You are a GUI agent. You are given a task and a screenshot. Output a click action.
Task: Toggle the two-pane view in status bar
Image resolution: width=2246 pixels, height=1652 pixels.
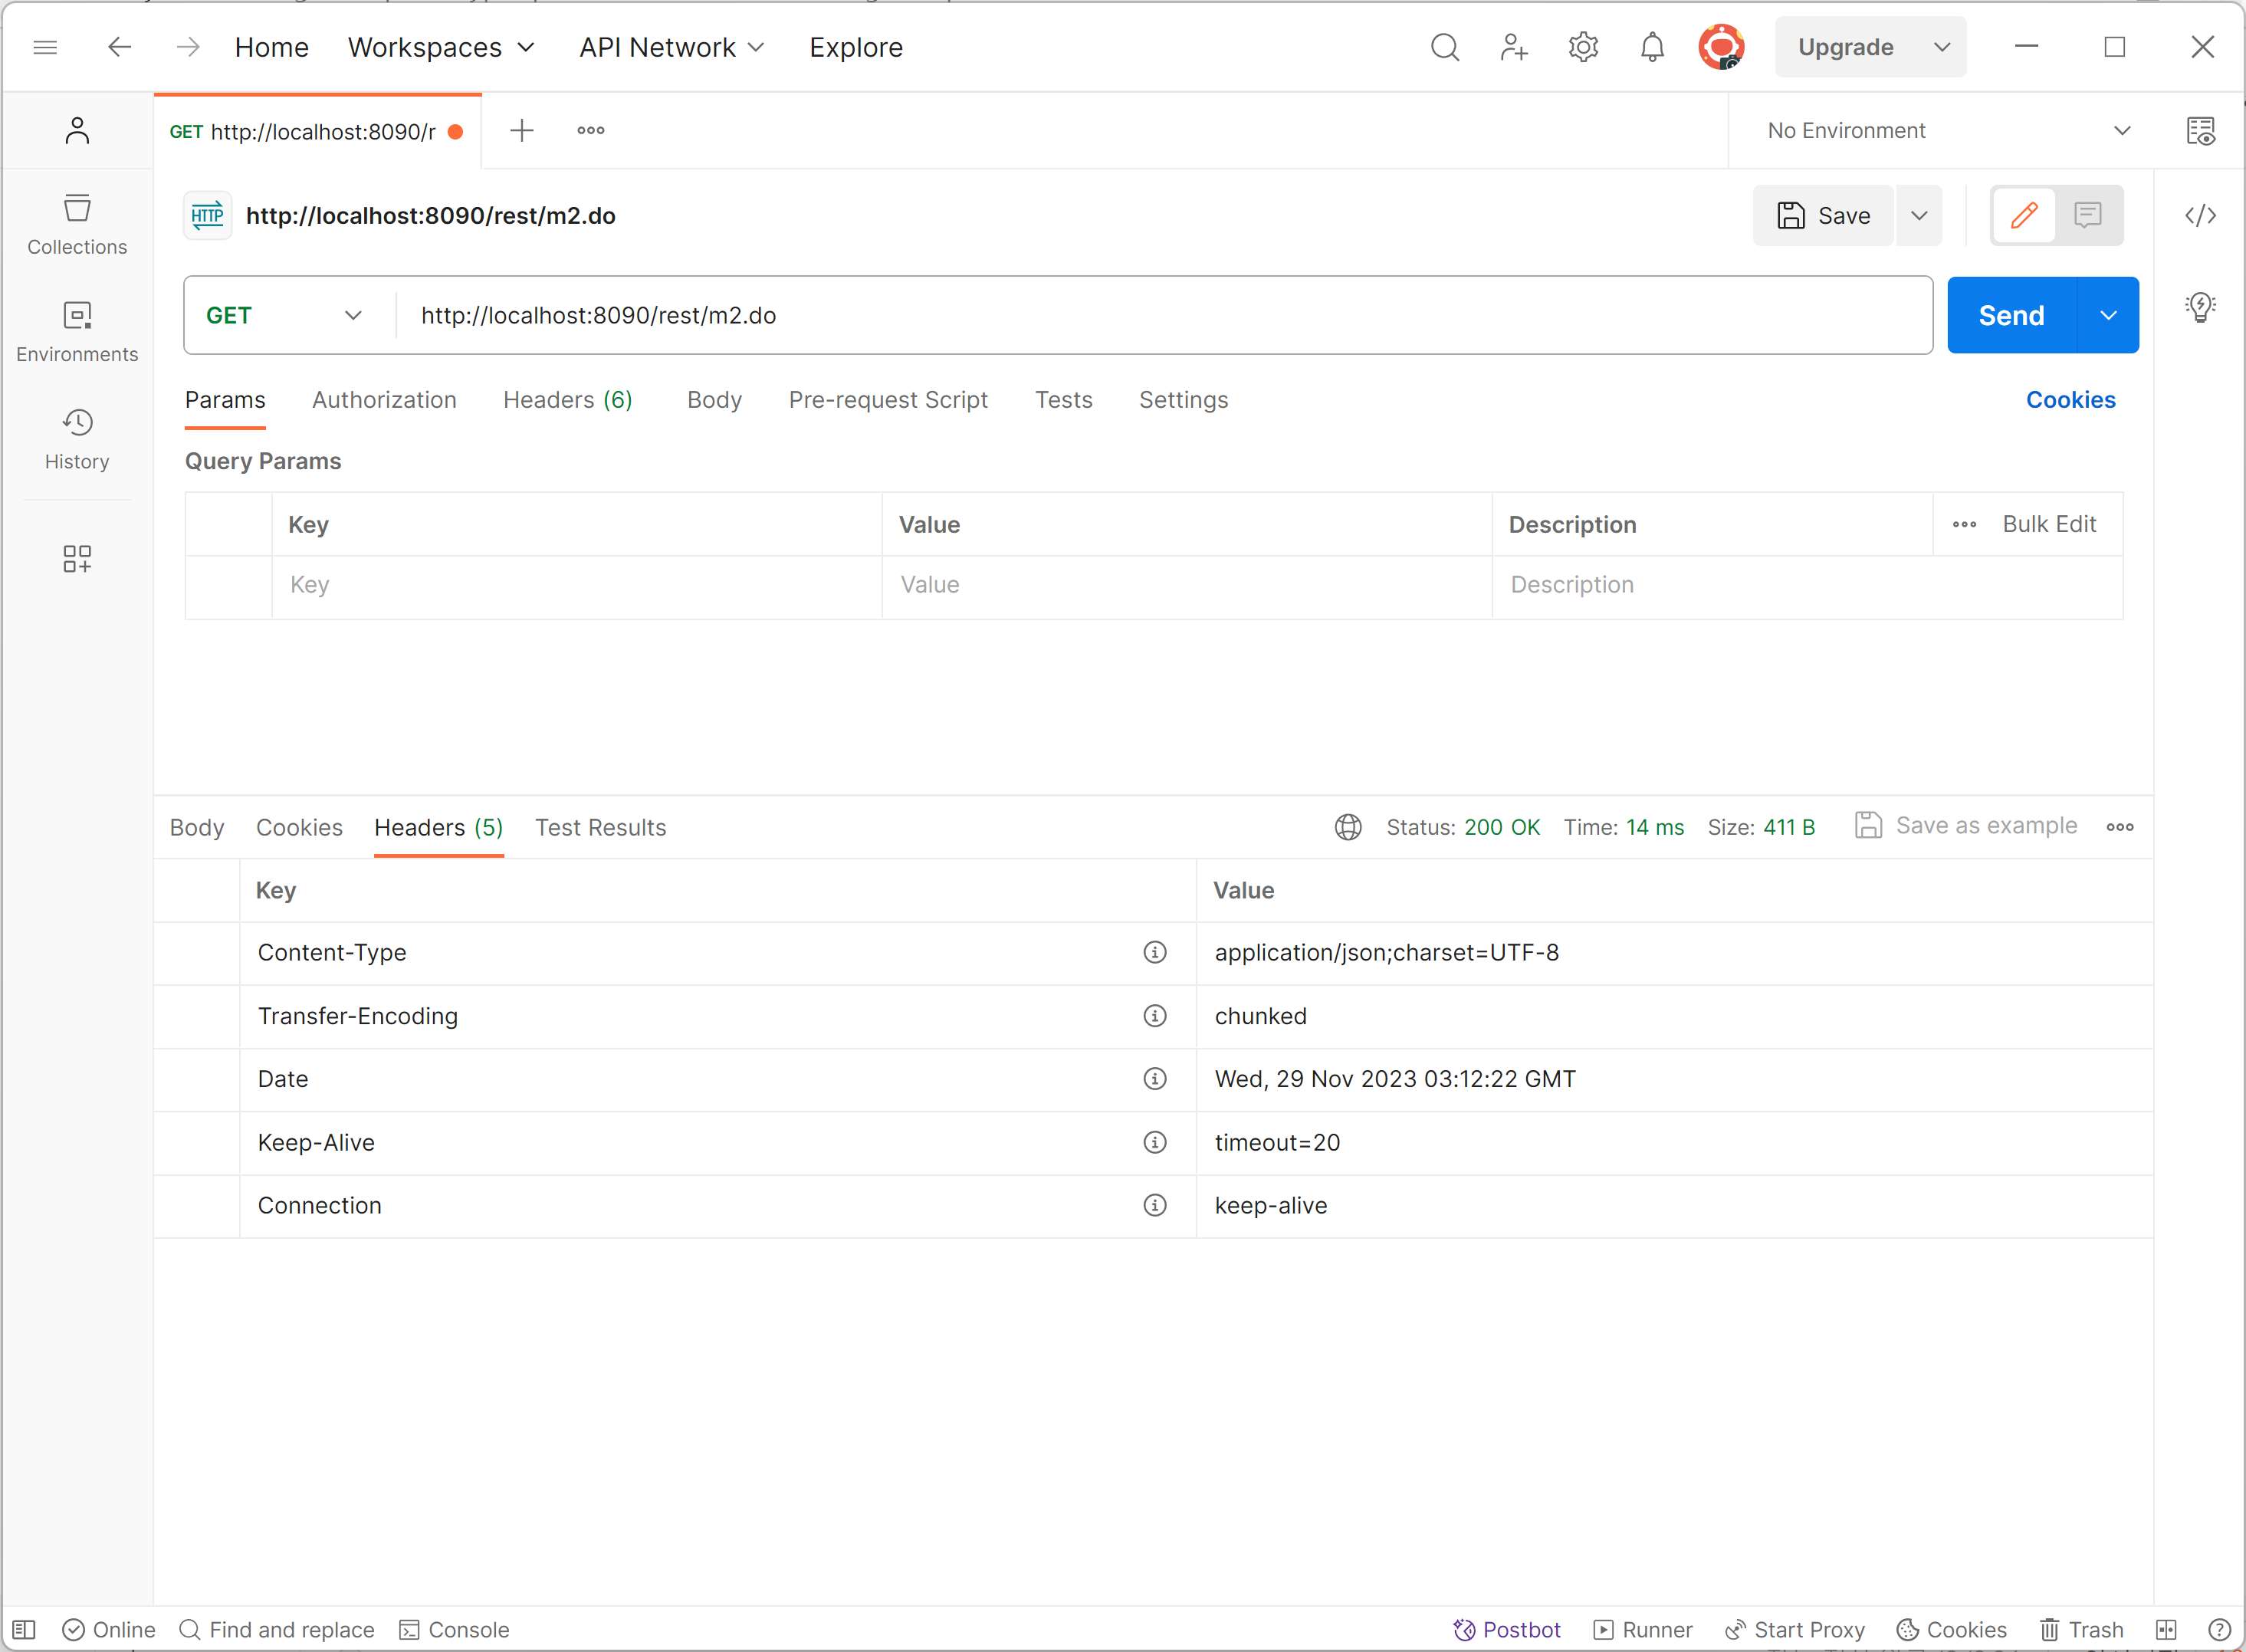pos(2166,1630)
